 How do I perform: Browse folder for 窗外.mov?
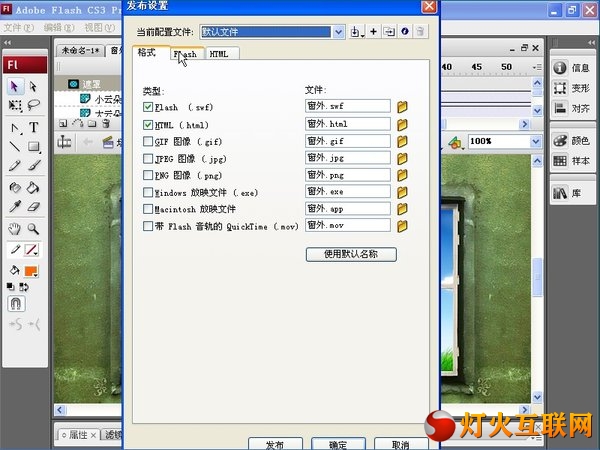402,226
